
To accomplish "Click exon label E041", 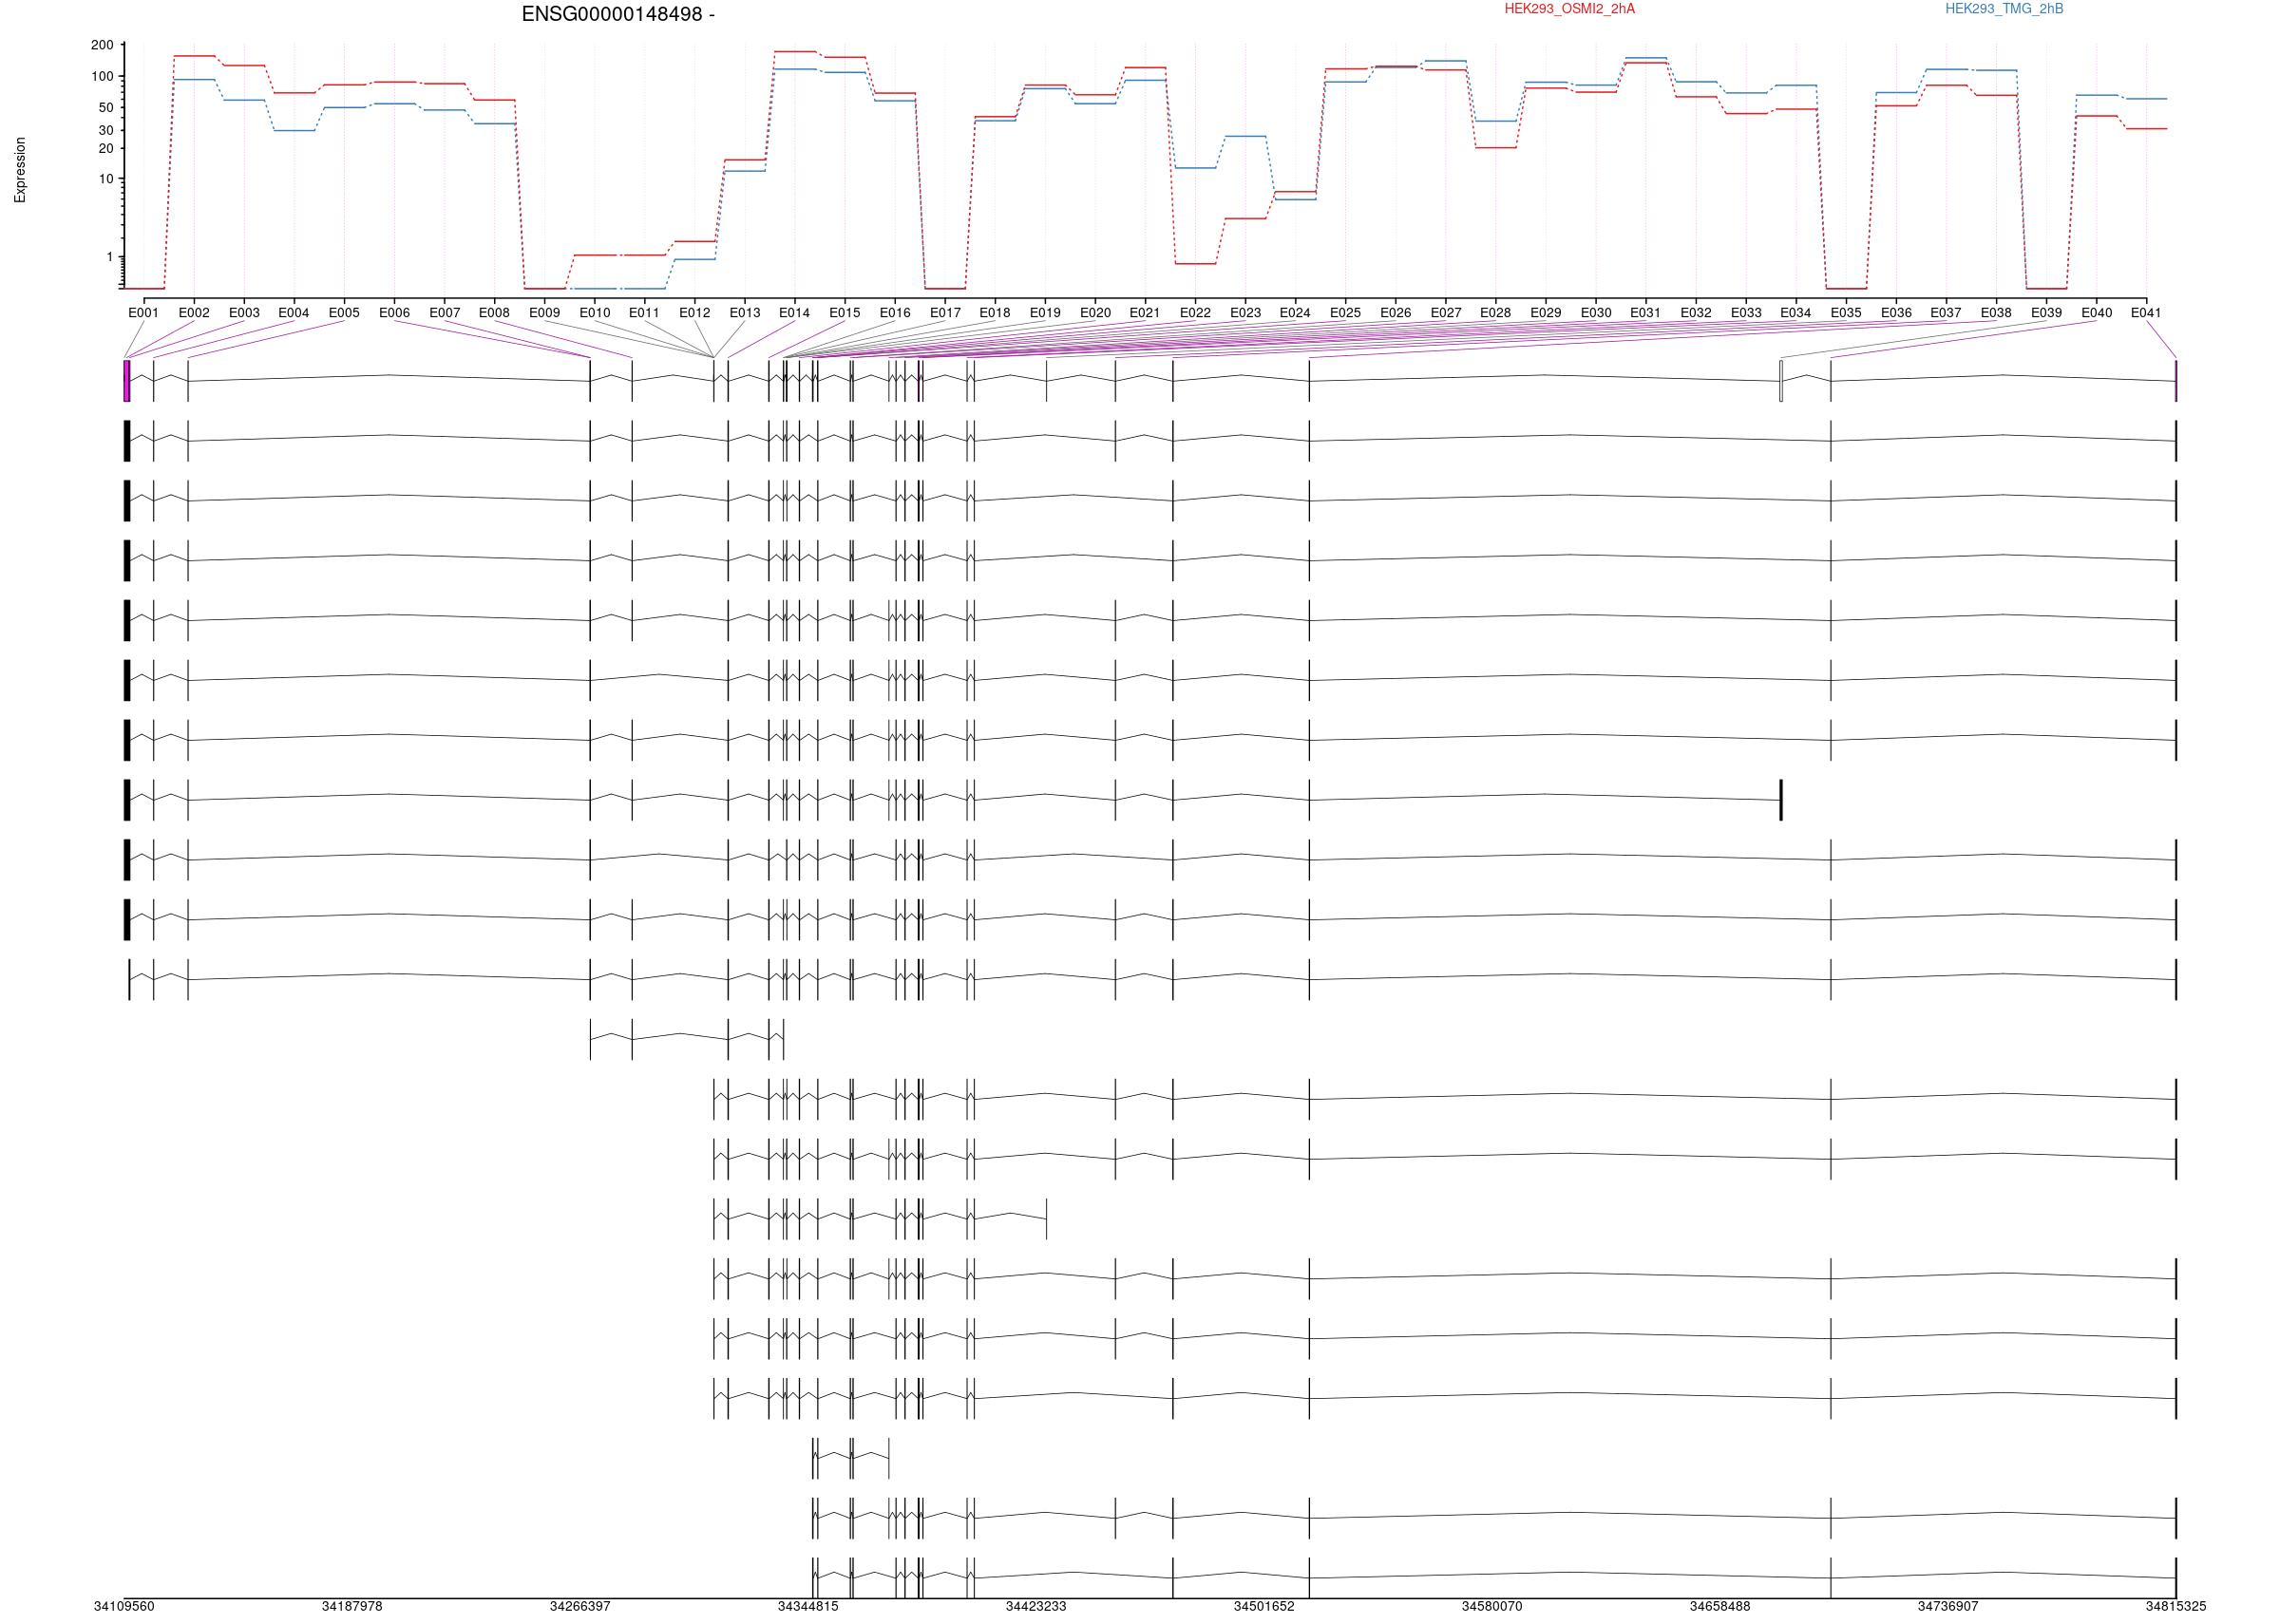I will tap(2146, 313).
